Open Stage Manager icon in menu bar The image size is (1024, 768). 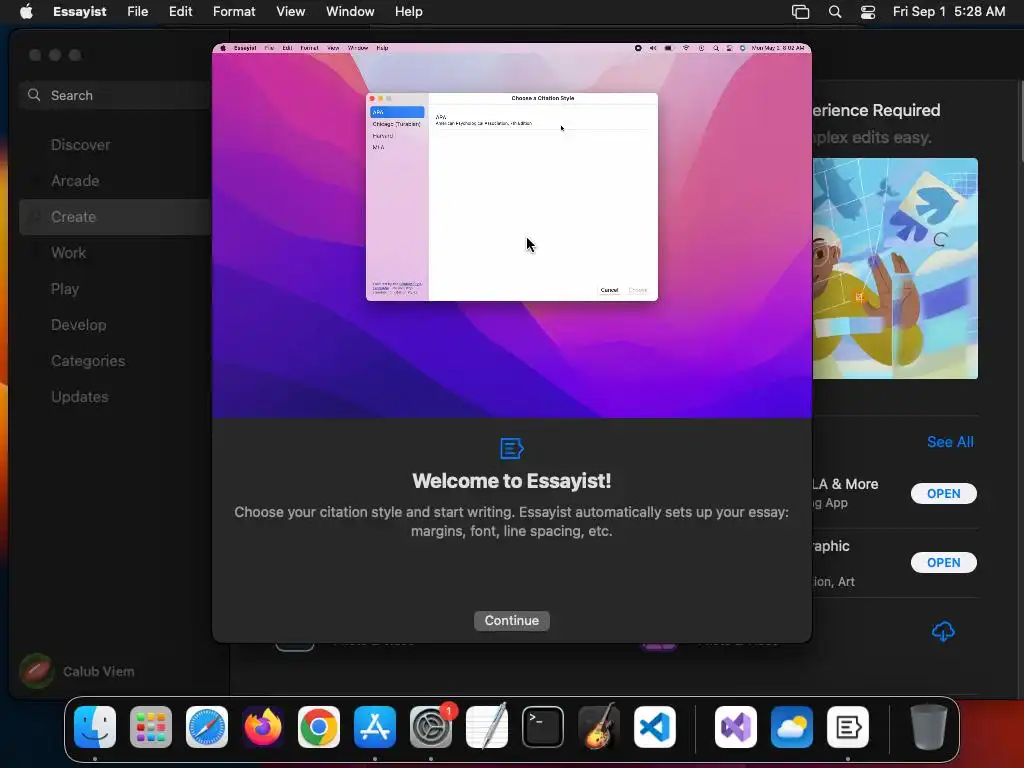(800, 12)
